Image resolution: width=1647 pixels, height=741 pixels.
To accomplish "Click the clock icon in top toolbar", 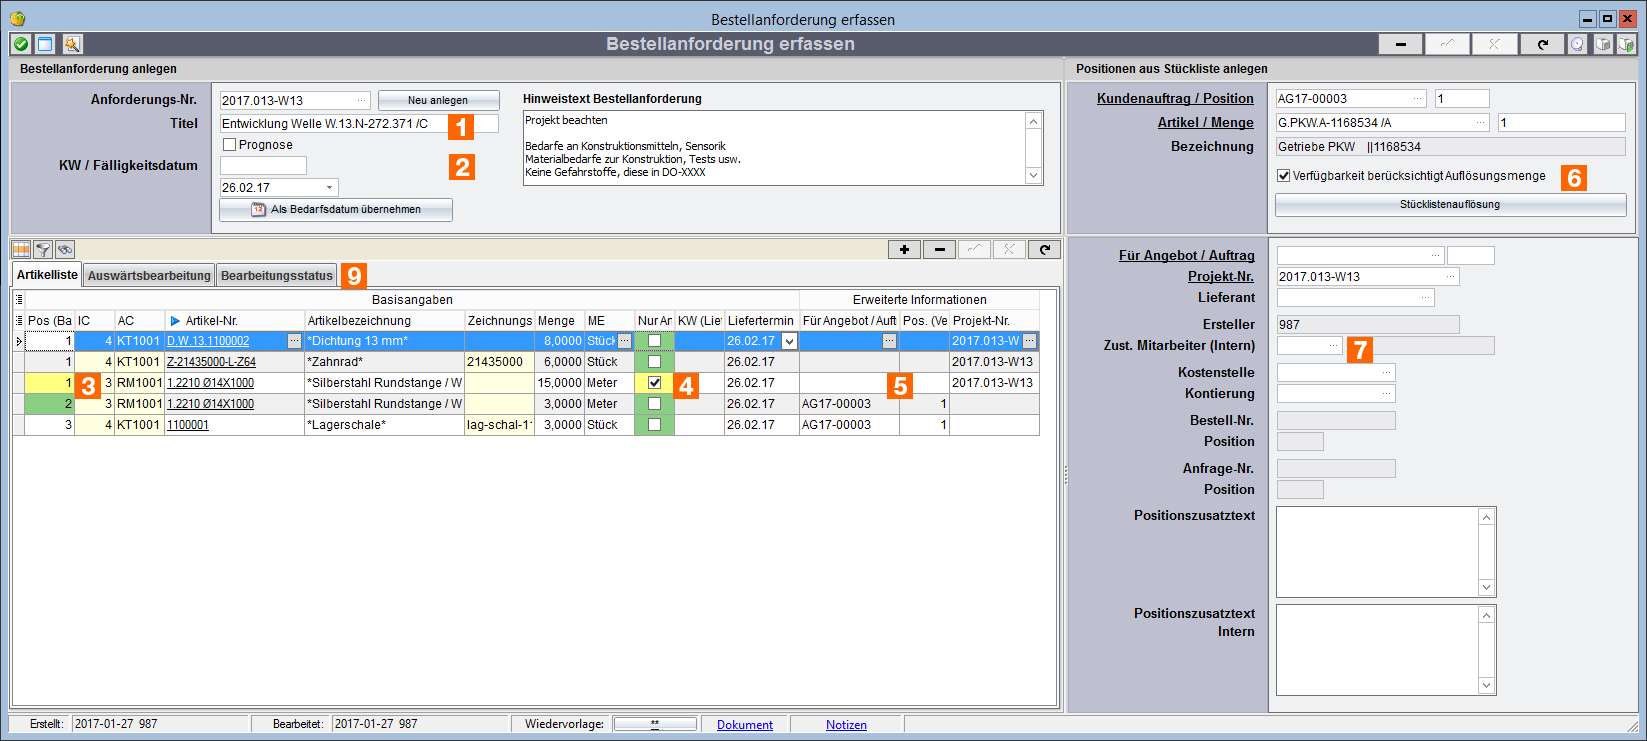I will pyautogui.click(x=1577, y=44).
